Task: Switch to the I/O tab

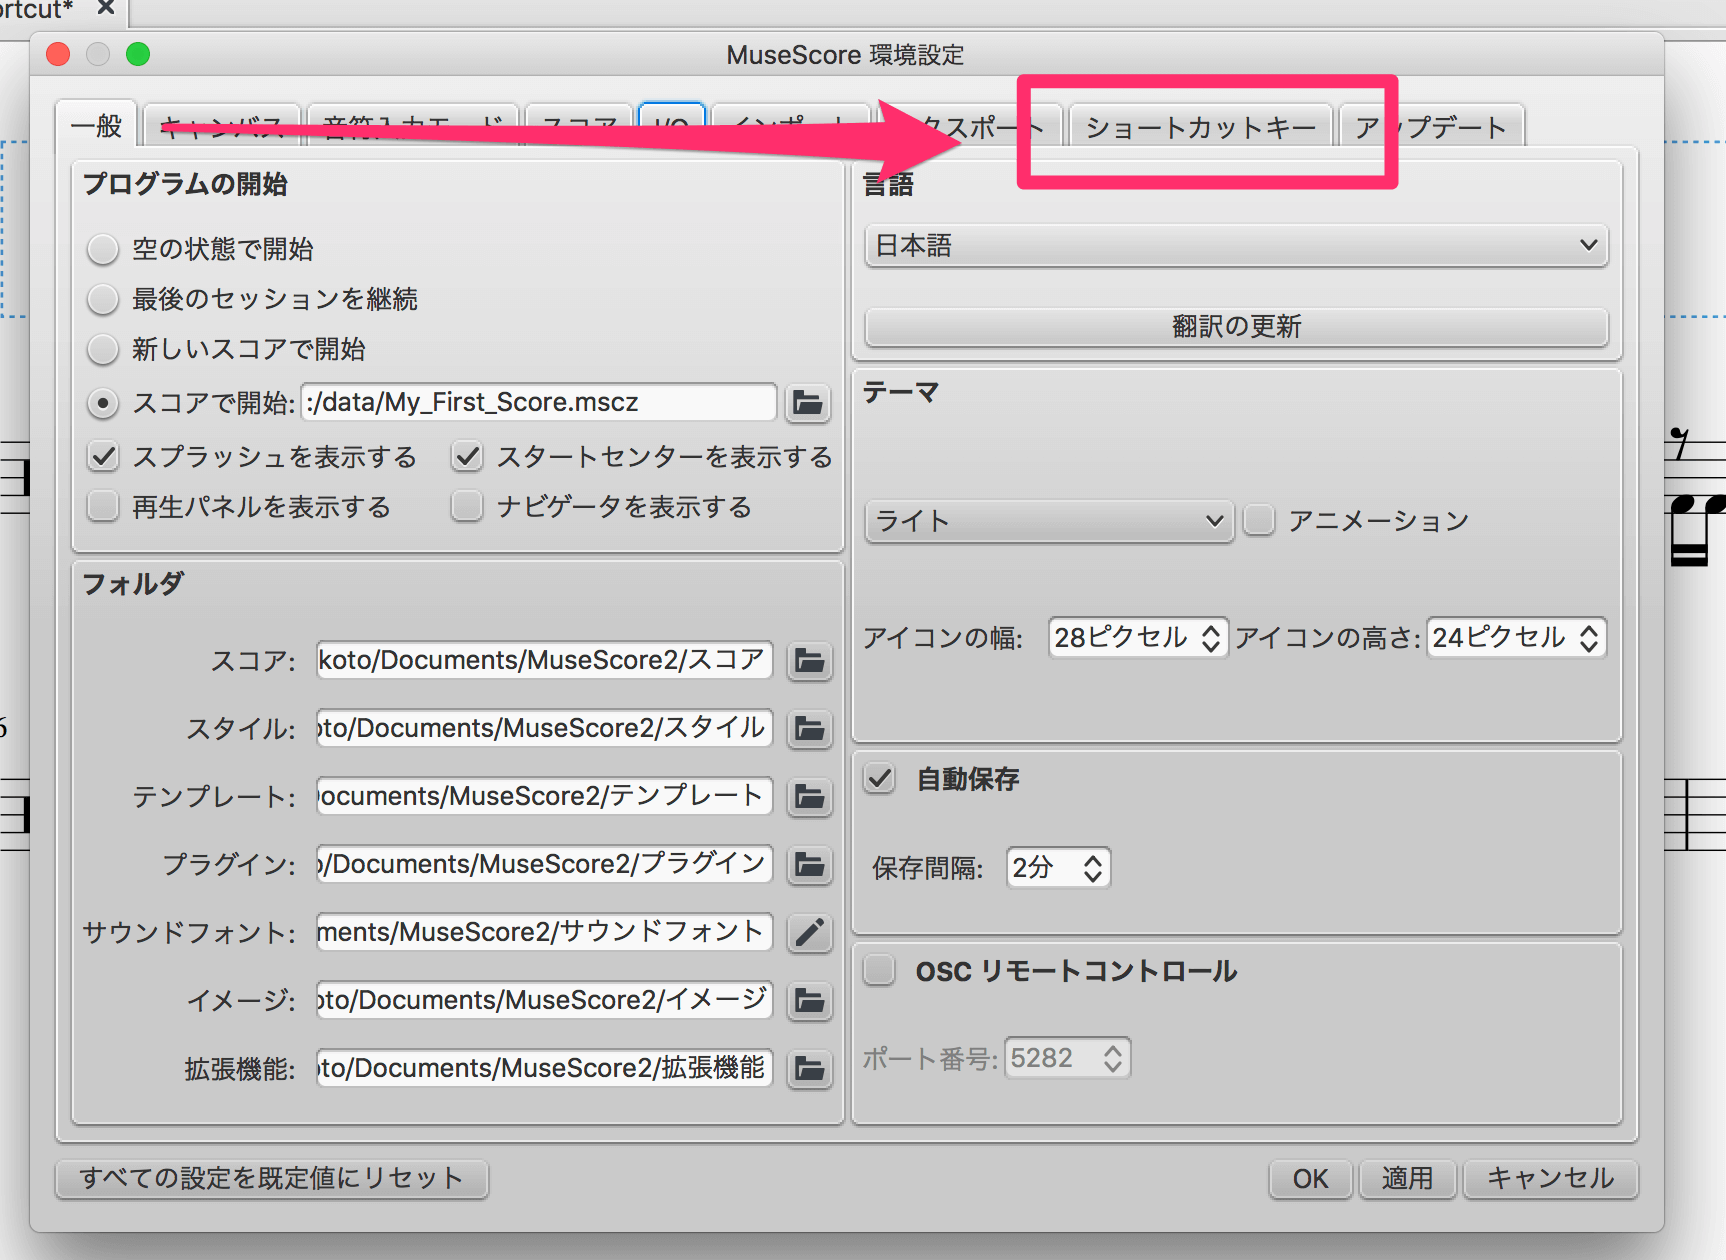Action: (x=671, y=125)
